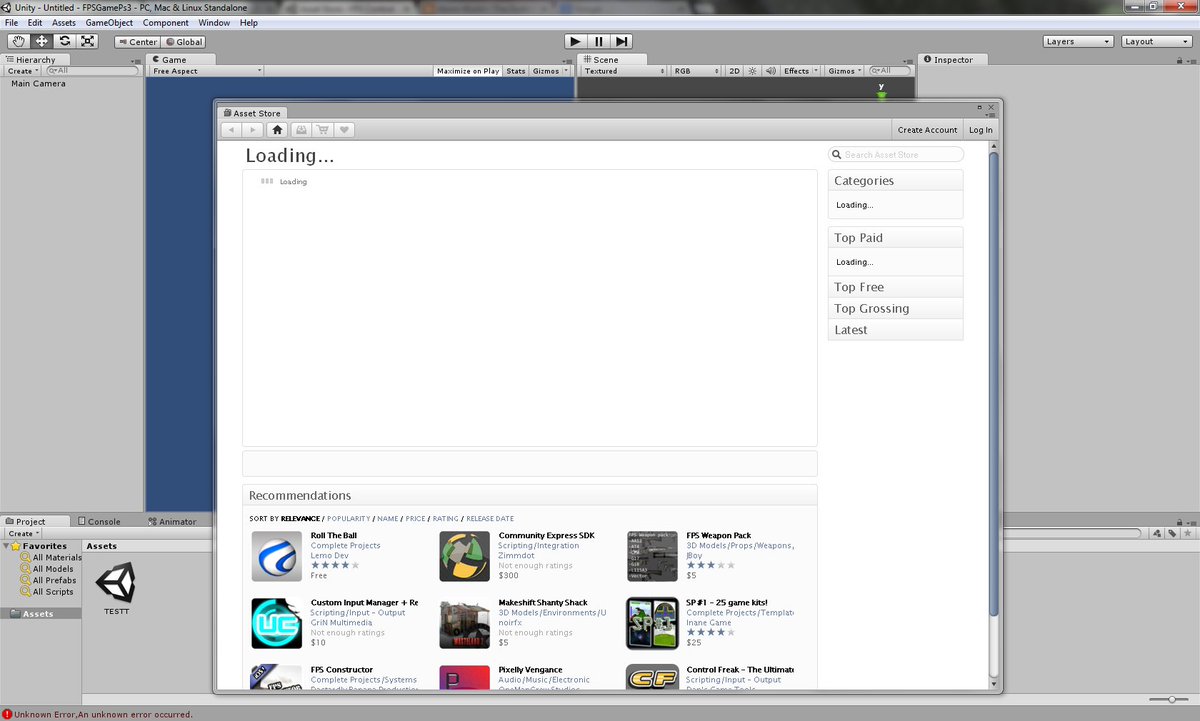Open Asset Store shopping cart
Viewport: 1200px width, 721px height.
click(322, 130)
